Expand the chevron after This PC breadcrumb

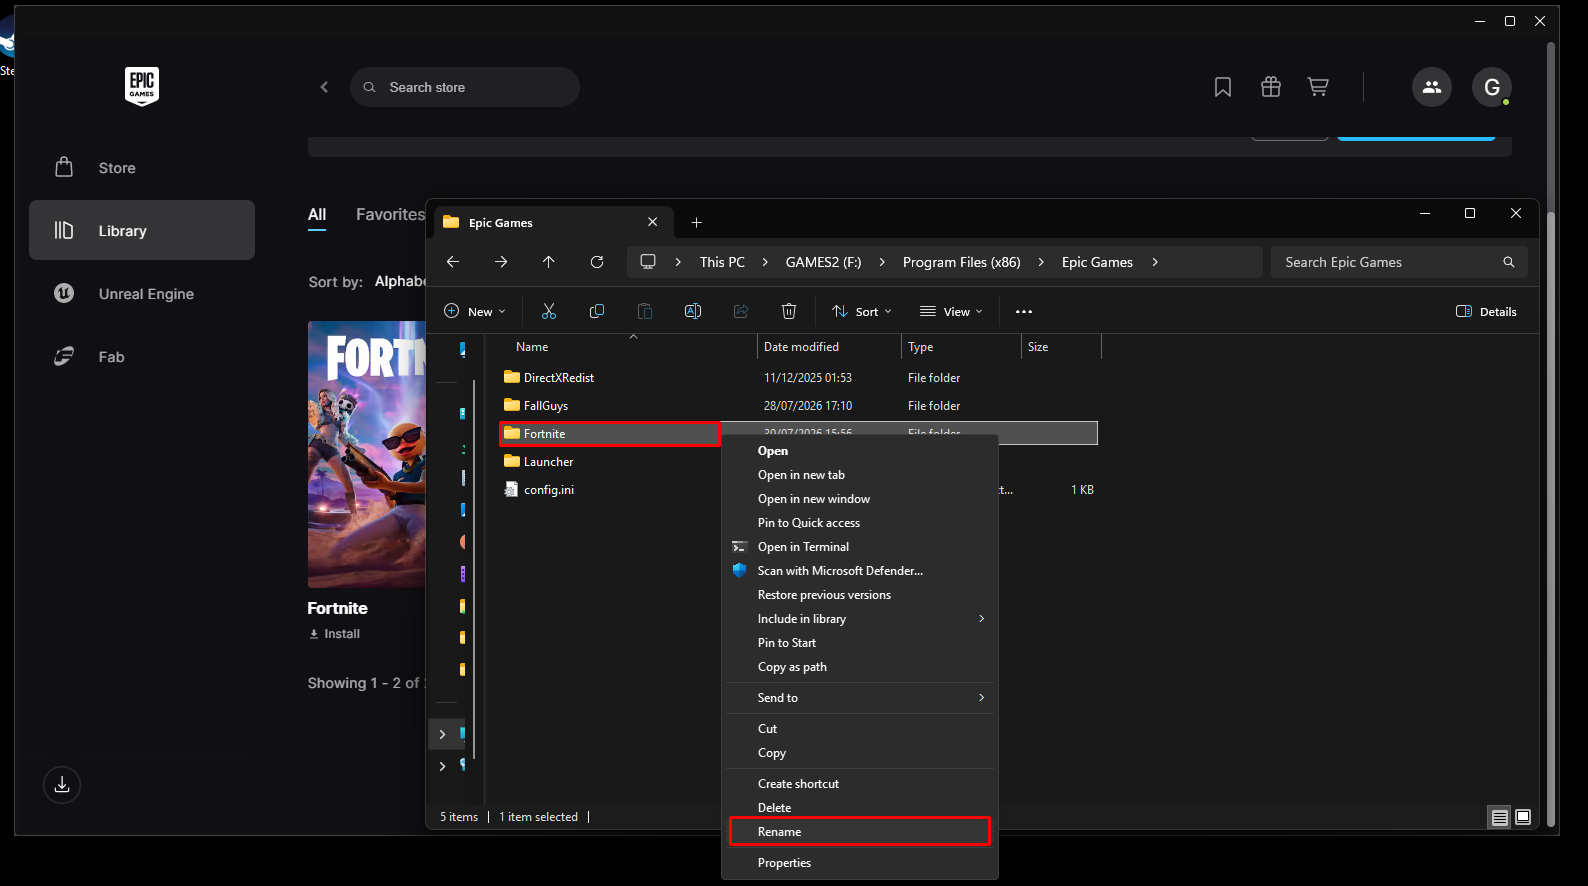coord(765,262)
